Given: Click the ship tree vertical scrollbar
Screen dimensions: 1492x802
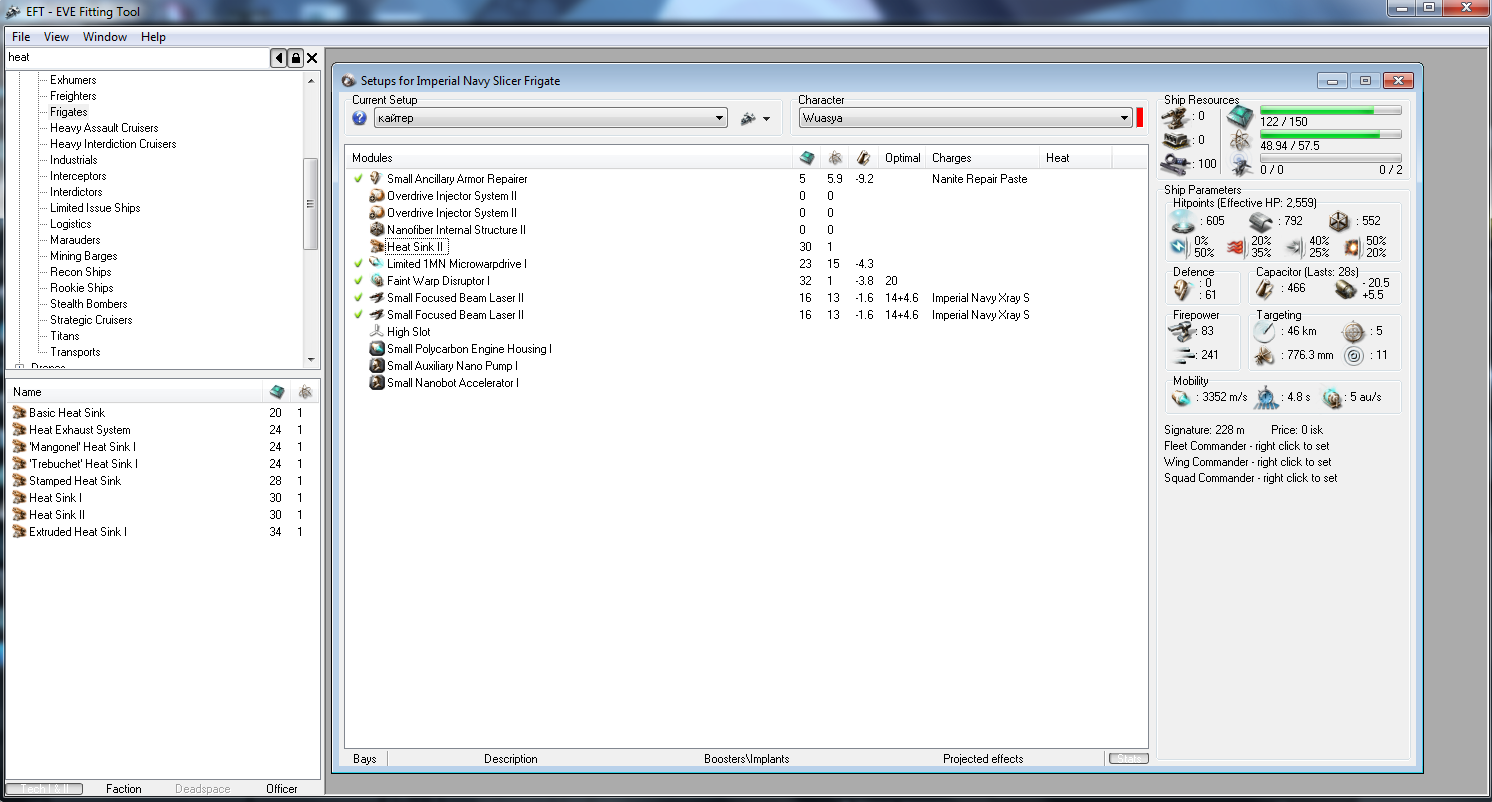Looking at the screenshot, I should 311,219.
